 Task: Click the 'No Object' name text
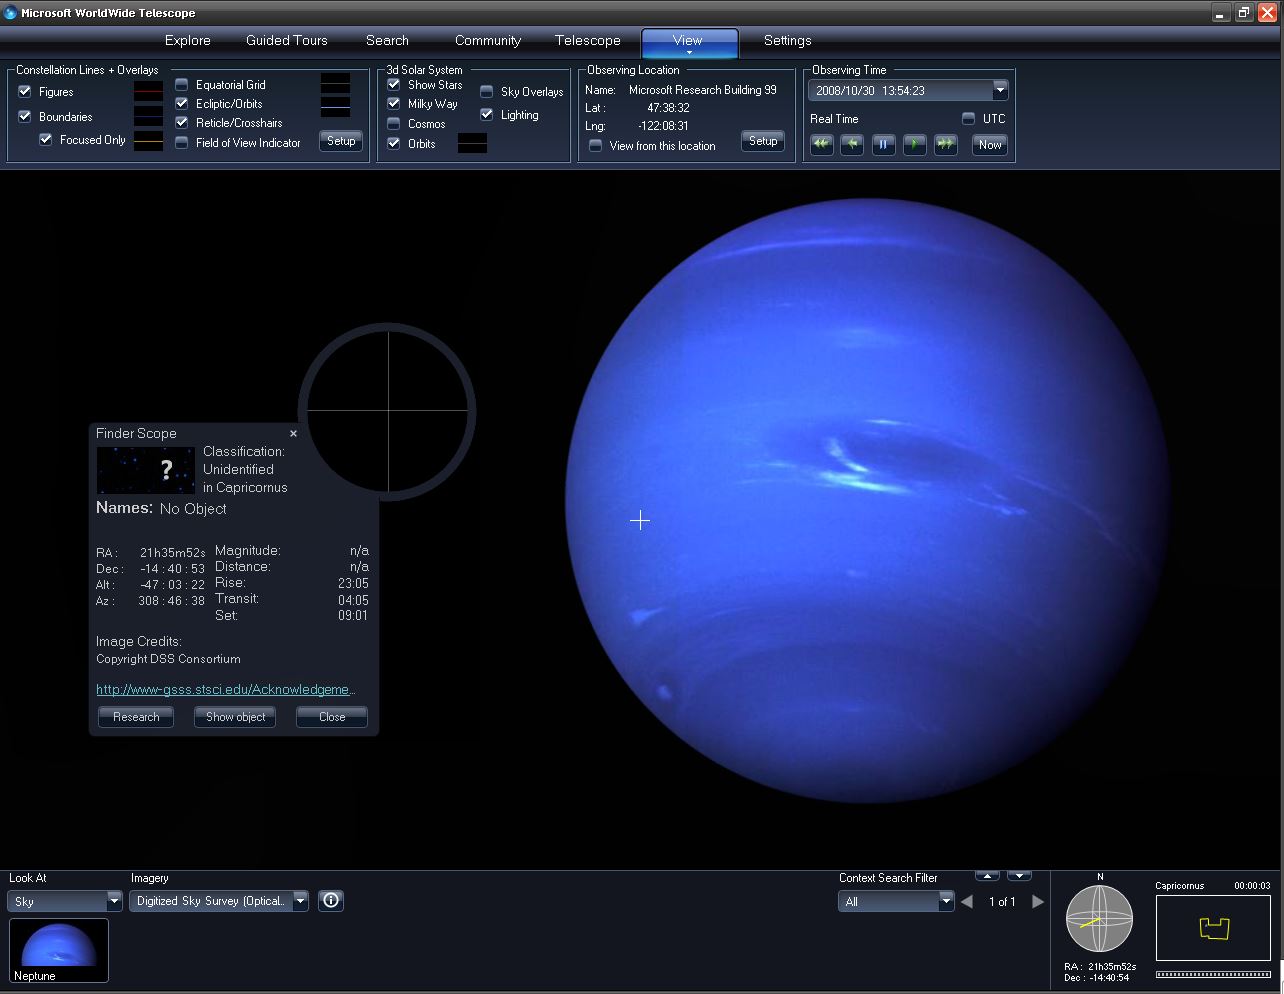pos(193,508)
